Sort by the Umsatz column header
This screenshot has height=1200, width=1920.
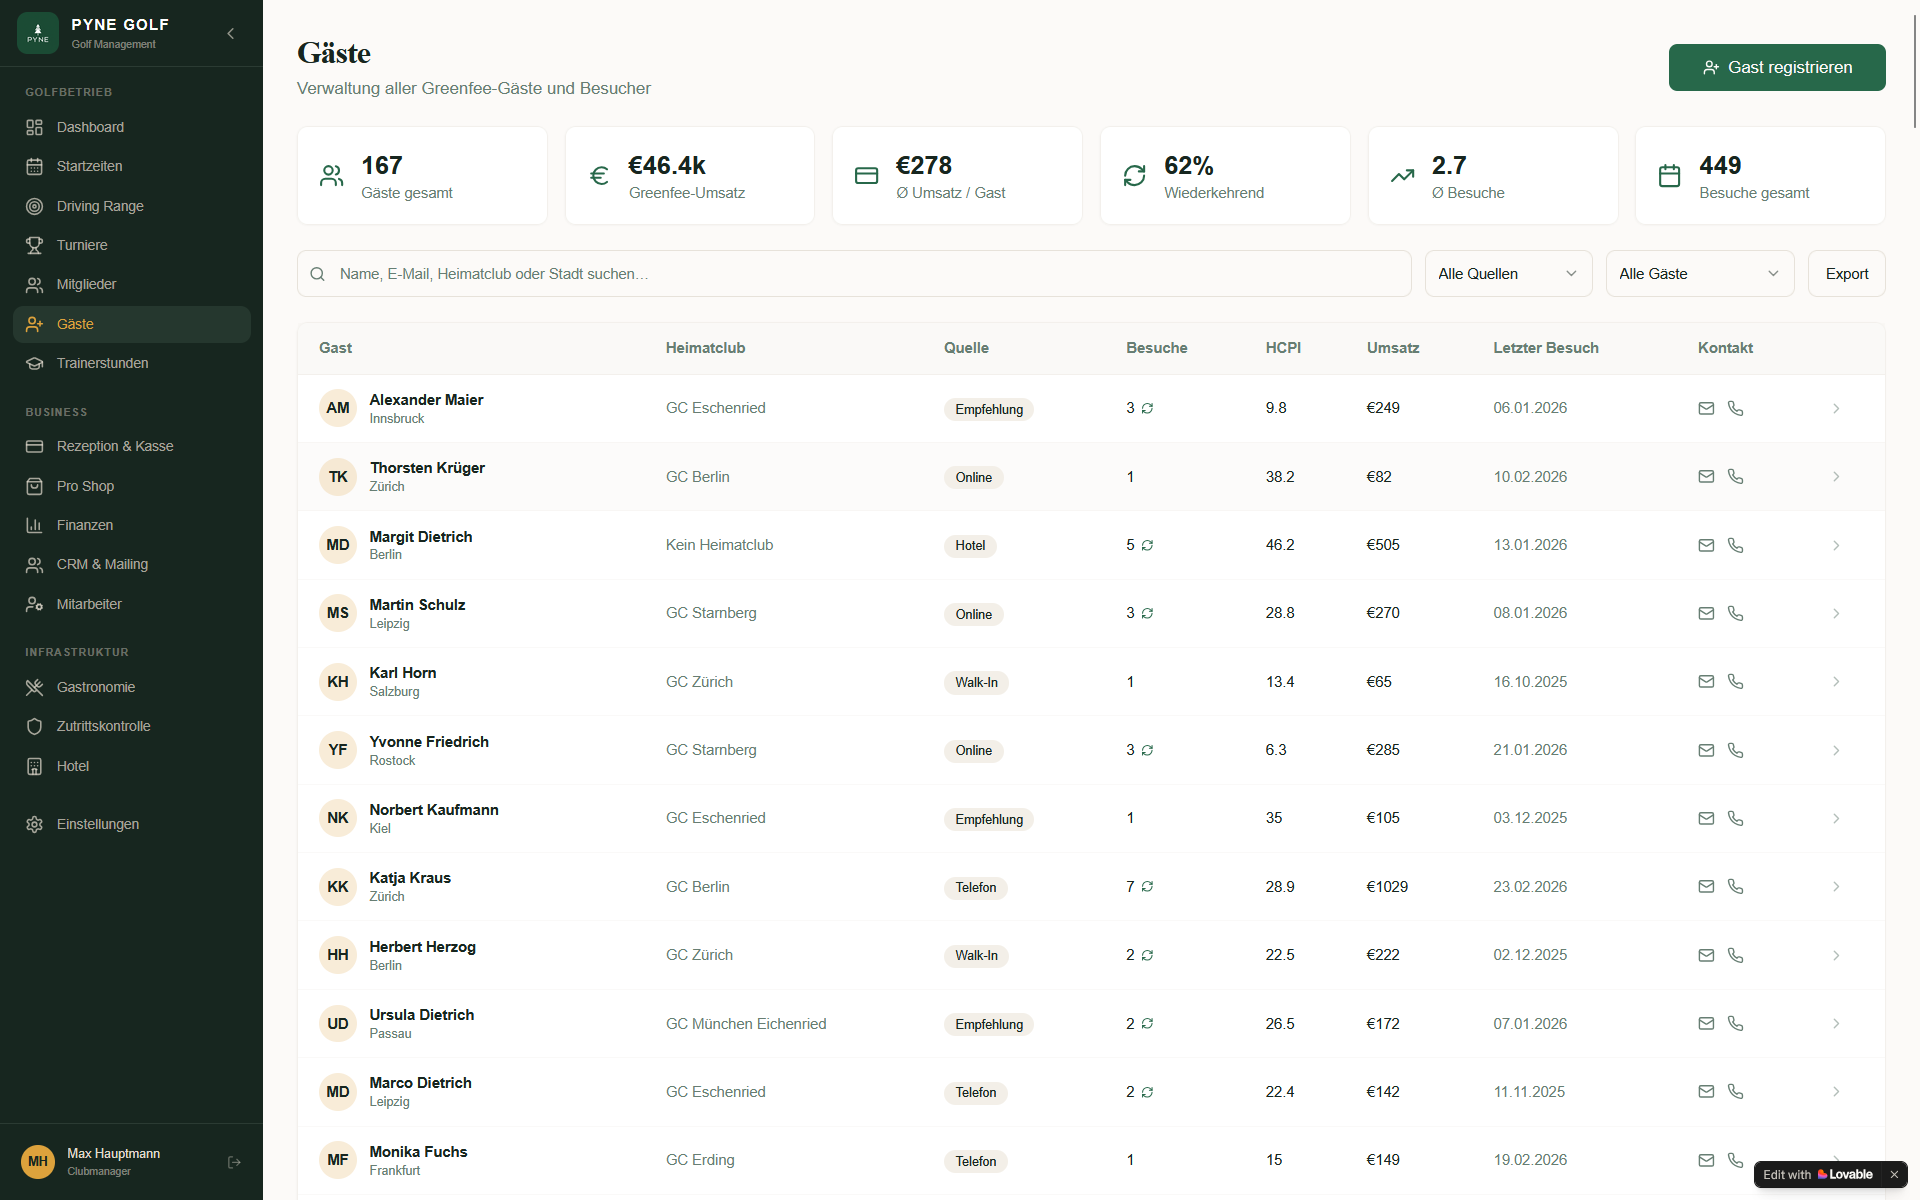point(1392,348)
